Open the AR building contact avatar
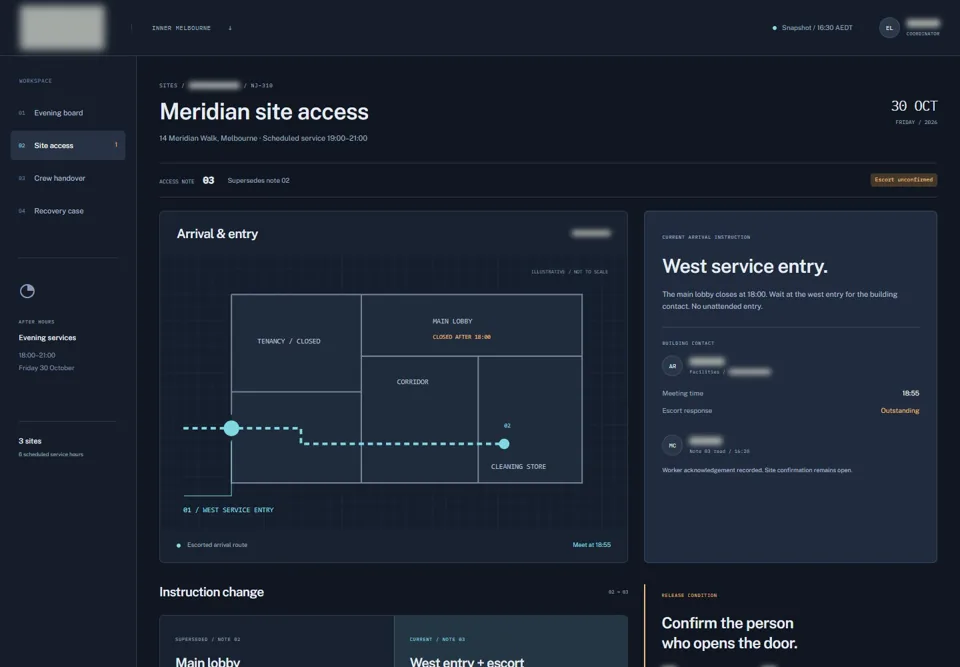This screenshot has height=667, width=960. [x=672, y=366]
